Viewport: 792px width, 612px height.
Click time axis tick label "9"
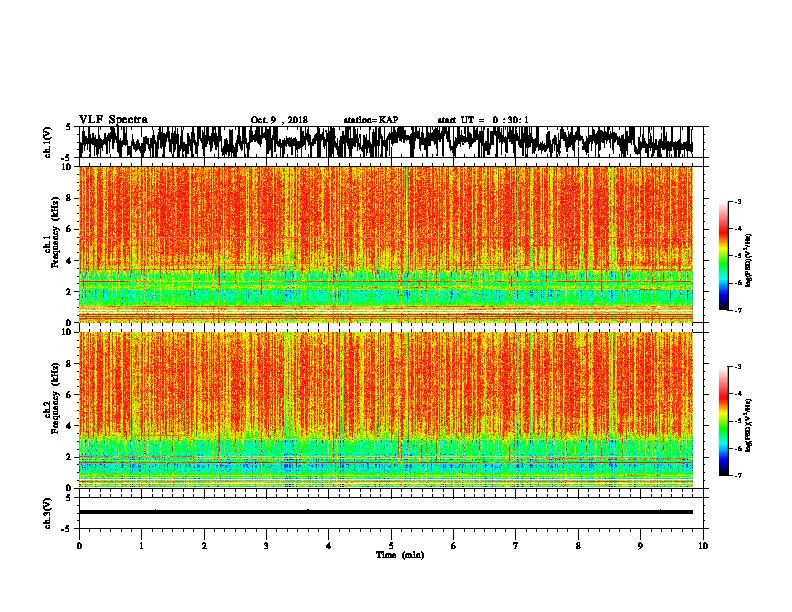coord(640,546)
